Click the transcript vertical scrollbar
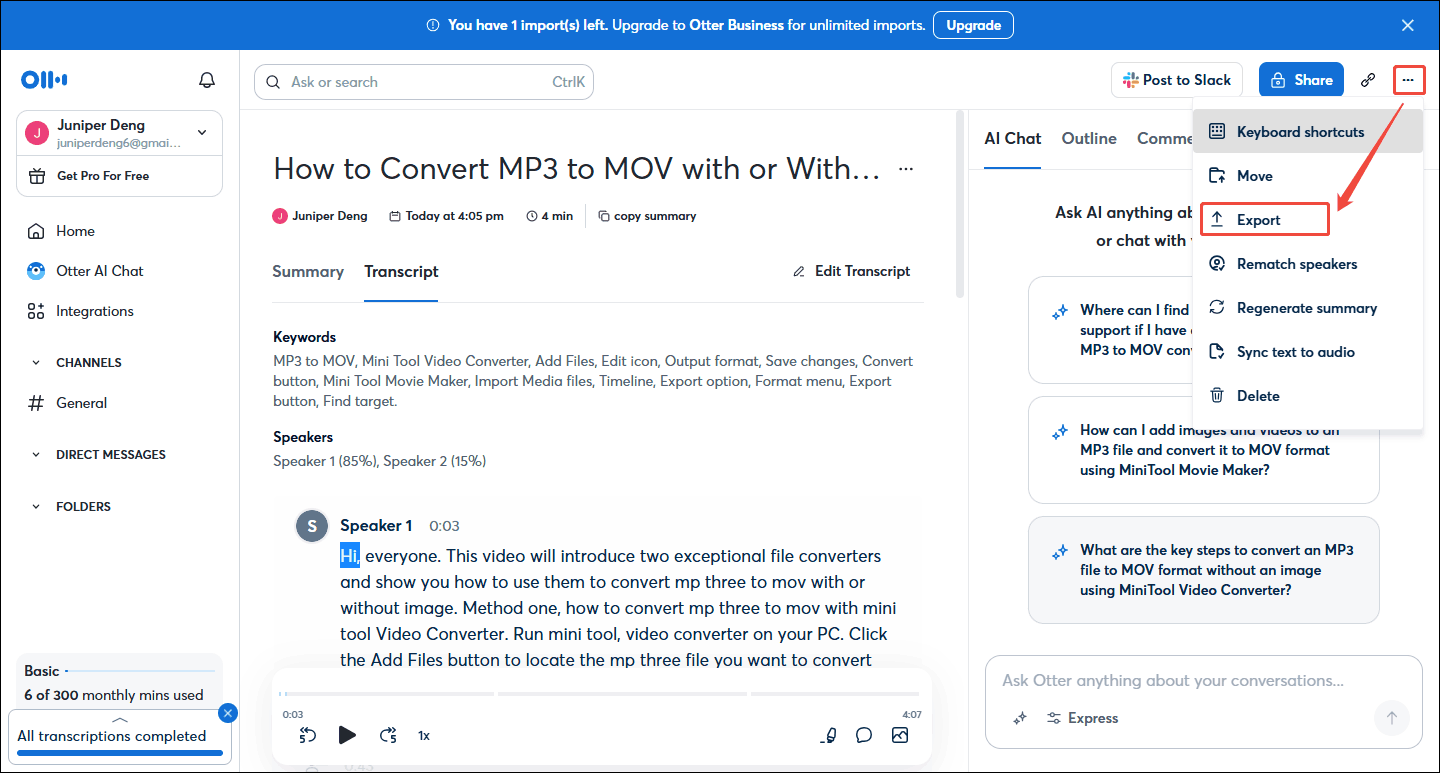 click(x=960, y=204)
